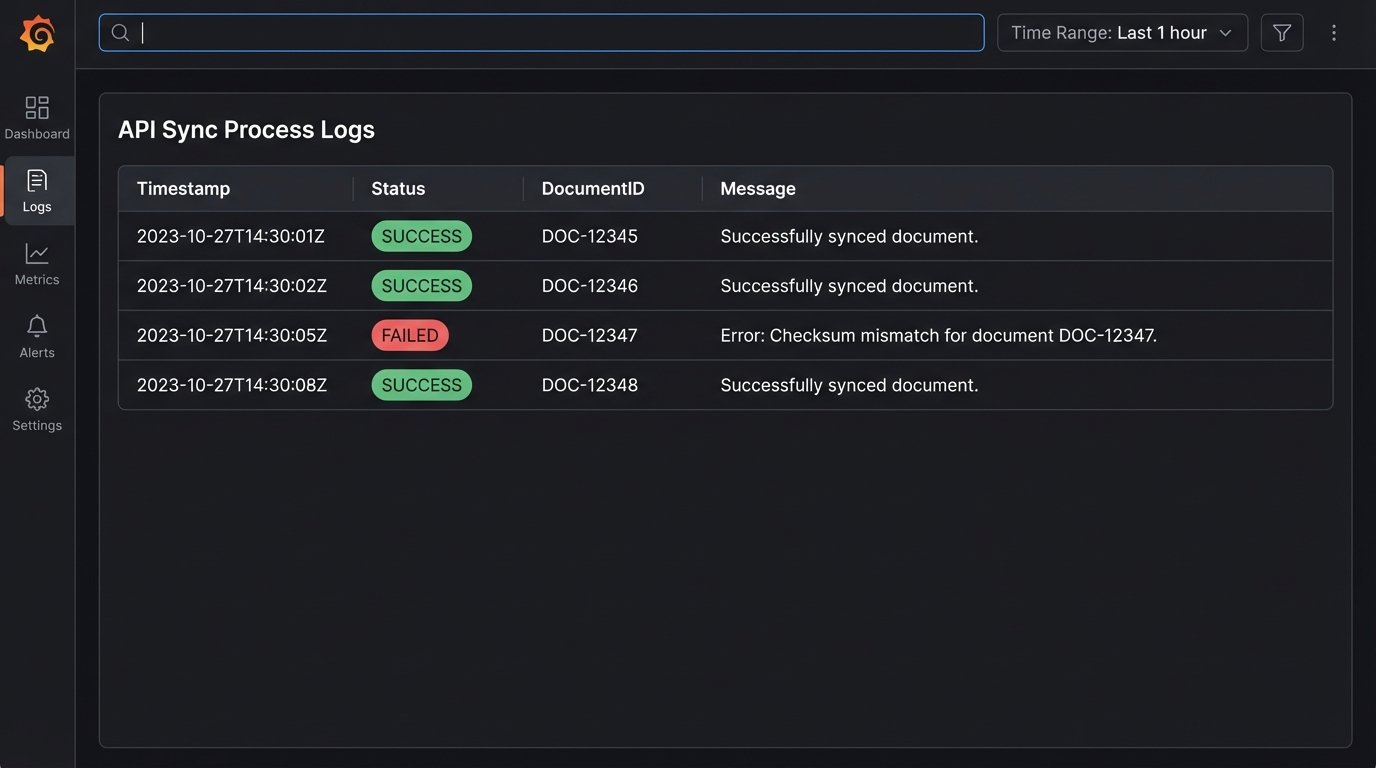Viewport: 1376px width, 768px height.
Task: Click the Status column header
Action: tap(397, 188)
